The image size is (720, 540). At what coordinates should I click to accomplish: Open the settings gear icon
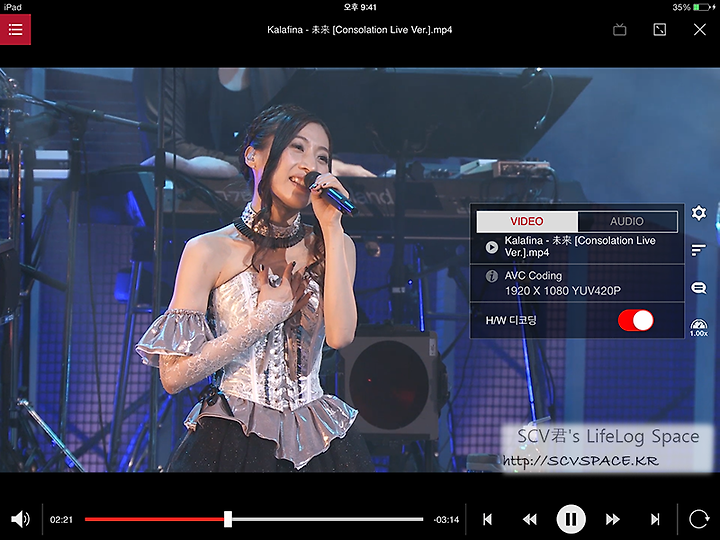pyautogui.click(x=698, y=213)
